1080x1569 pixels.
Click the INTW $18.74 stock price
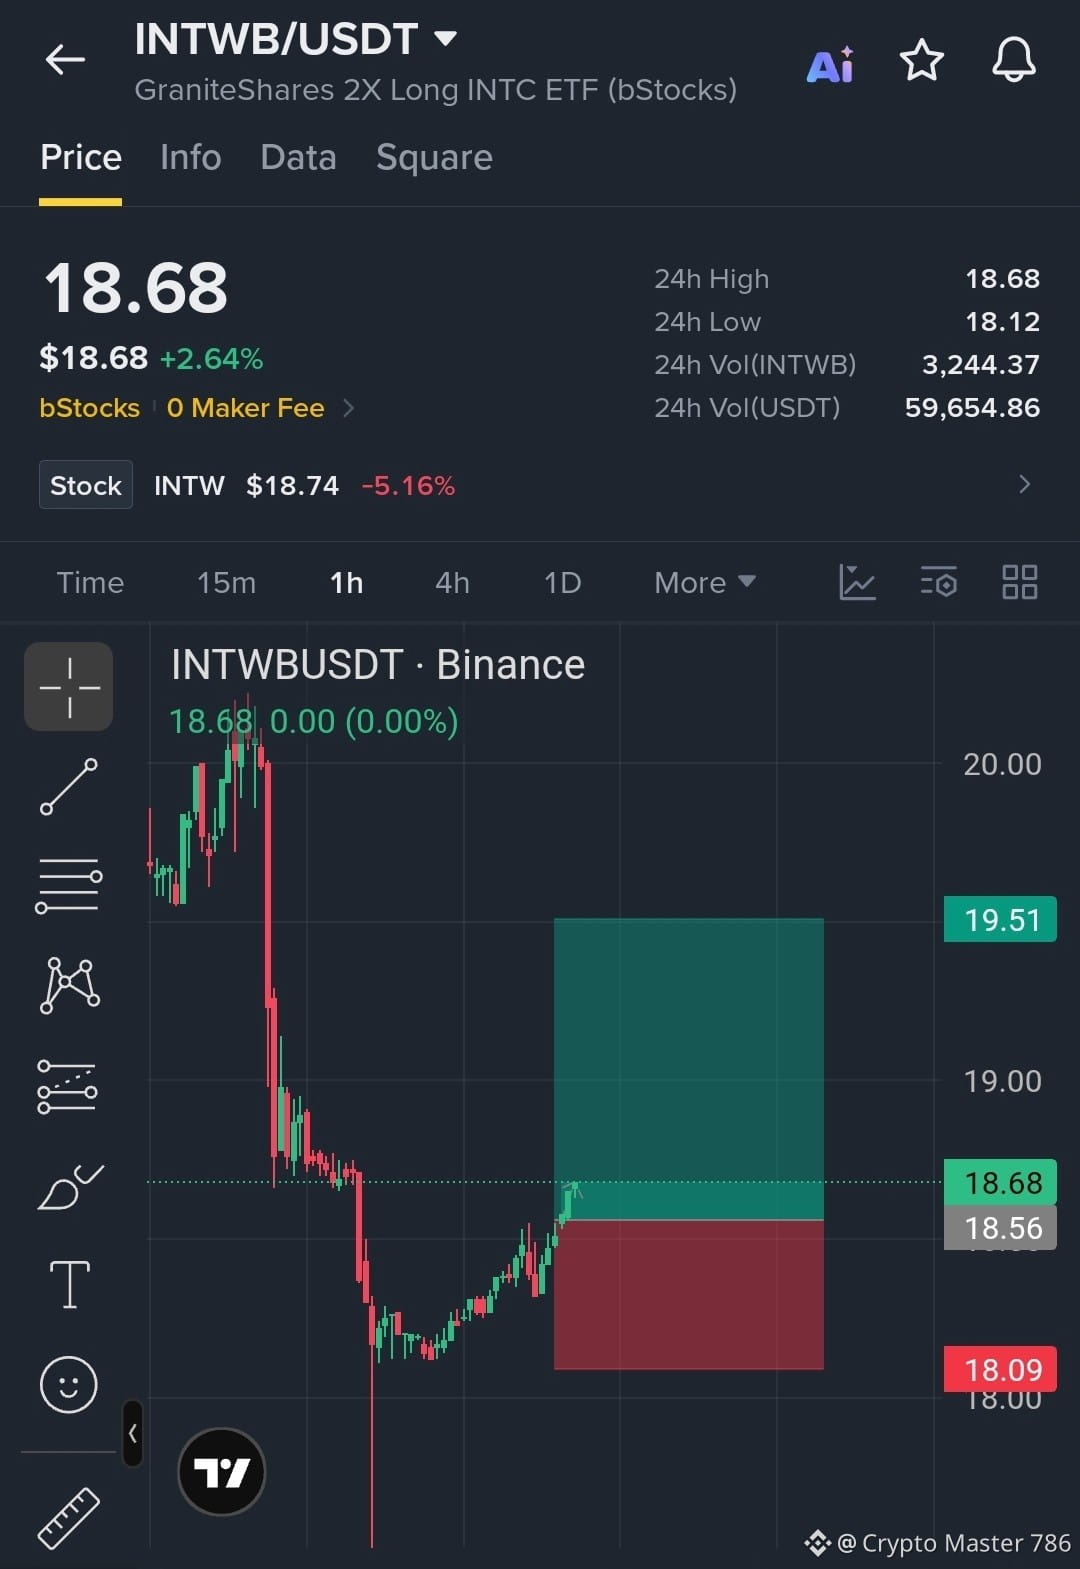(247, 486)
